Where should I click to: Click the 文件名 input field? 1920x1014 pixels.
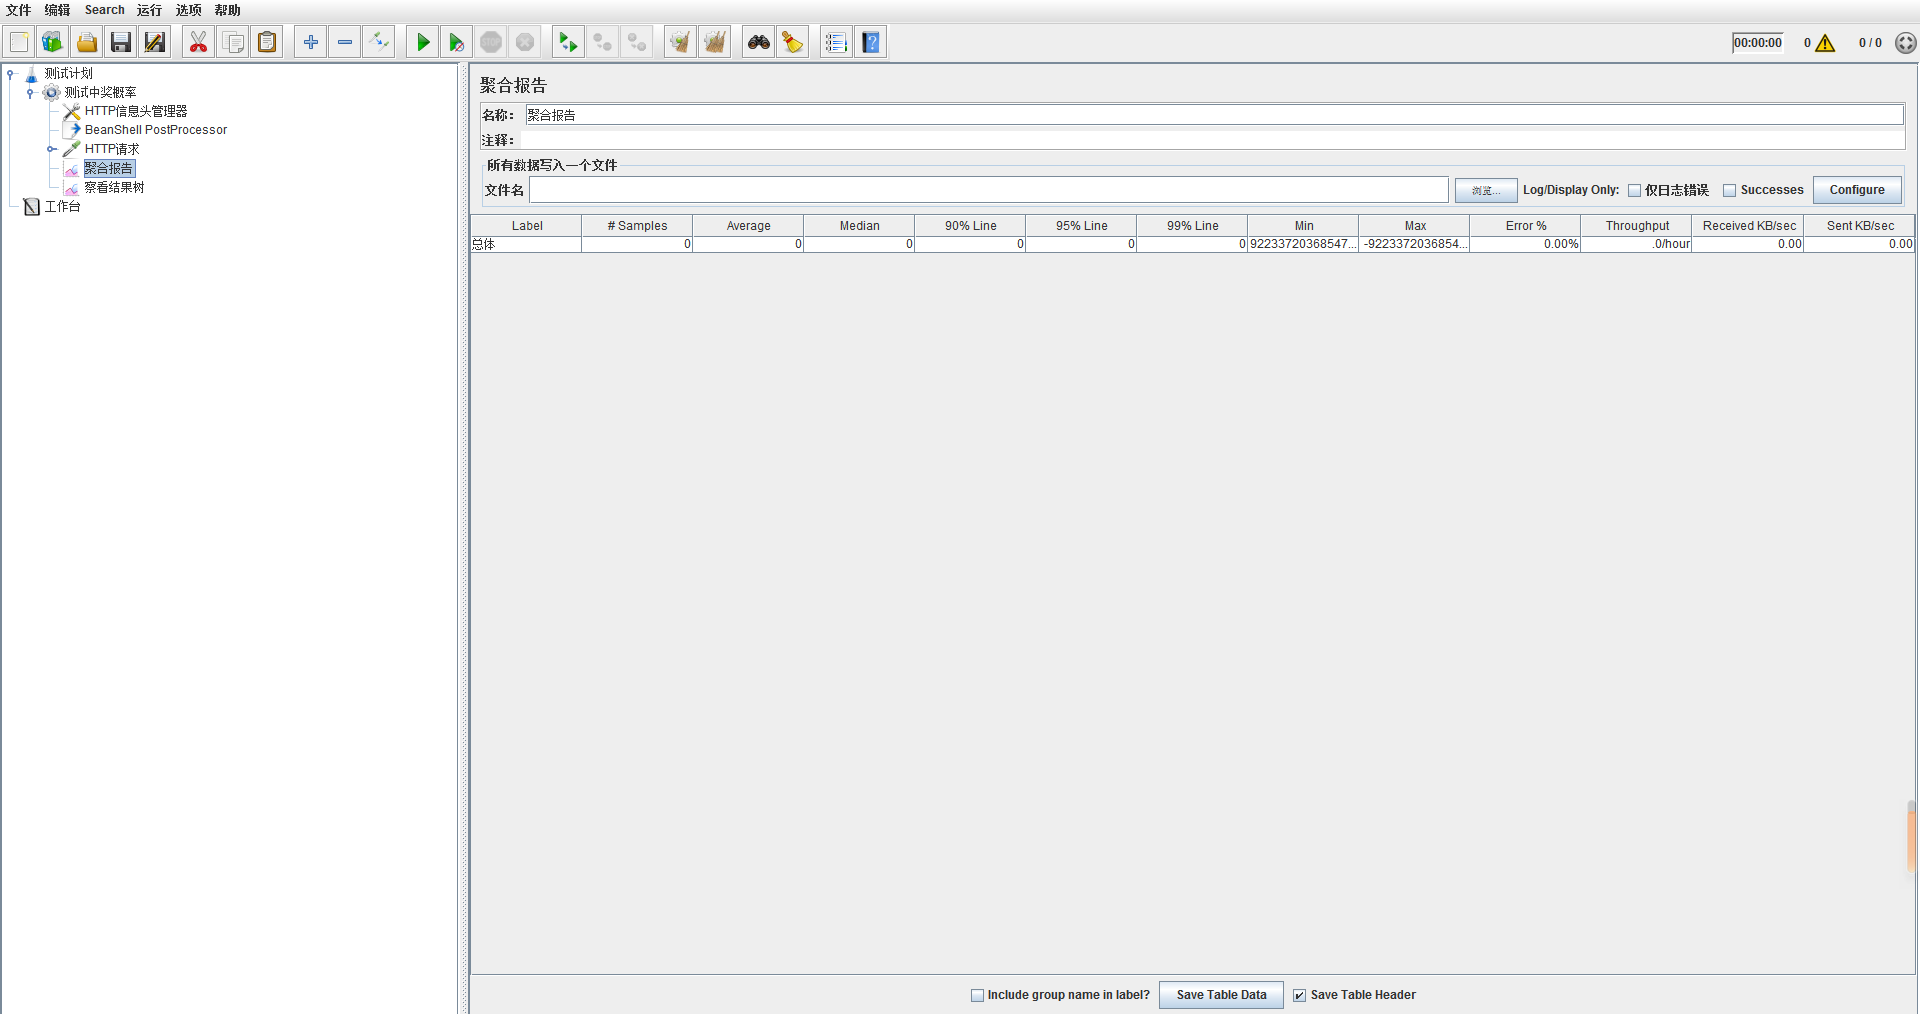point(988,190)
